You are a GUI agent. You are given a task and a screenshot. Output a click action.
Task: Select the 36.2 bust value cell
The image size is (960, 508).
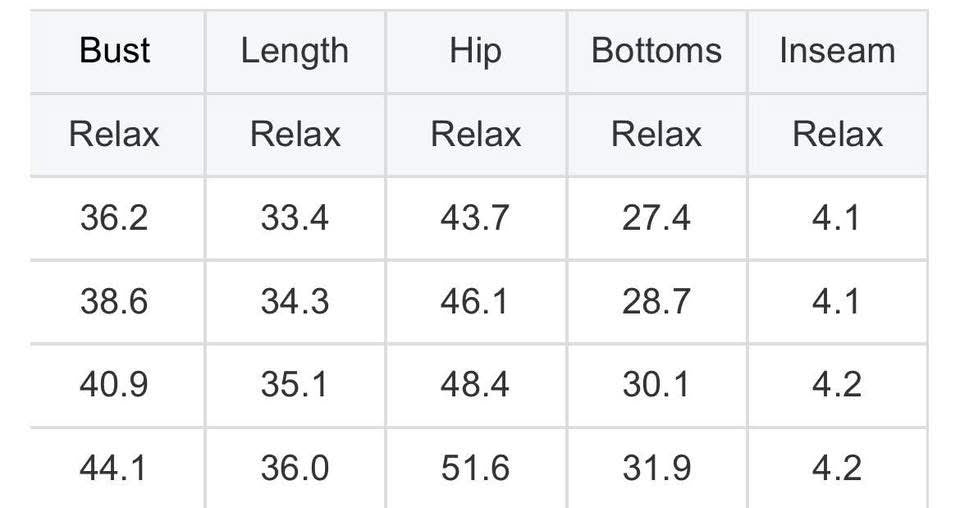click(114, 218)
